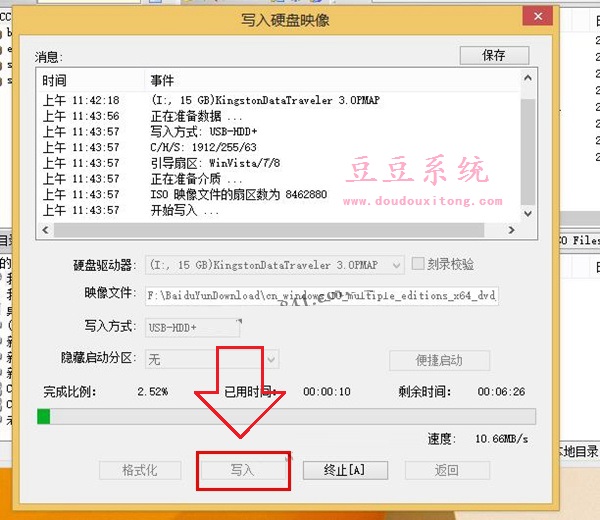Viewport: 600px width, 520px height.
Task: Enable the 刻录校验 verify checkbox
Action: pos(418,264)
